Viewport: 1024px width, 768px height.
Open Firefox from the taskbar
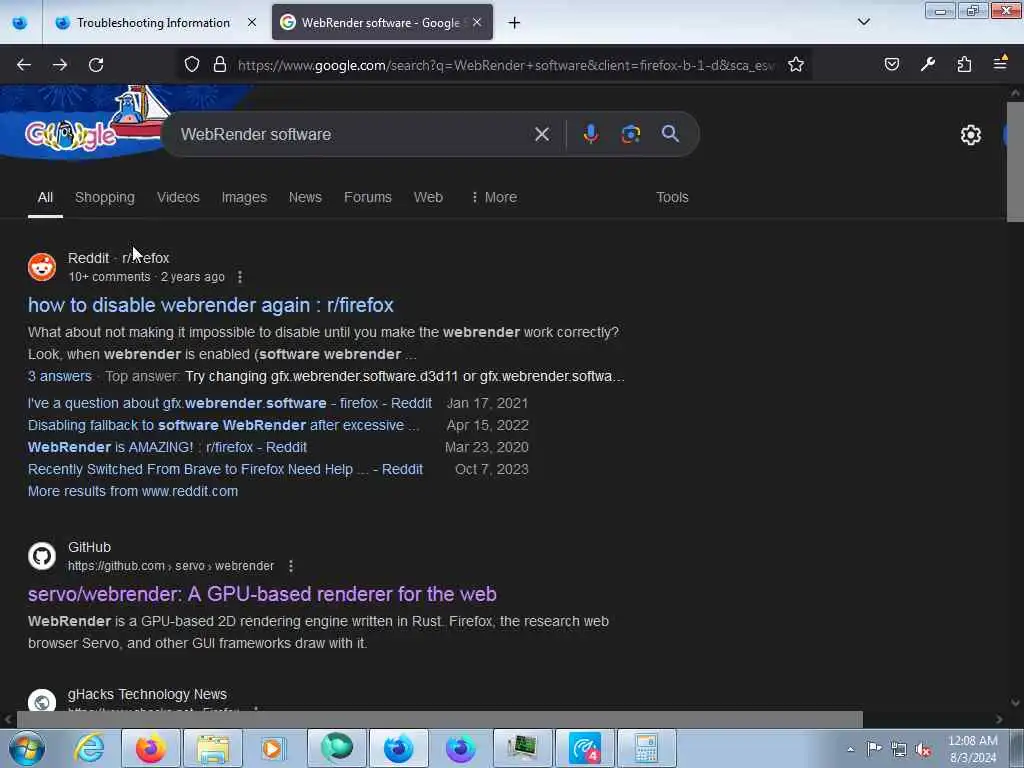pos(150,748)
